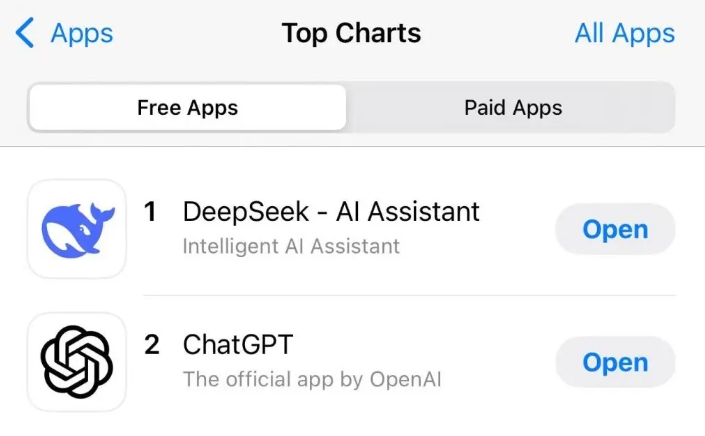Image resolution: width=705 pixels, height=436 pixels.
Task: Tap The official app by OpenAI subtitle
Action: click(312, 379)
